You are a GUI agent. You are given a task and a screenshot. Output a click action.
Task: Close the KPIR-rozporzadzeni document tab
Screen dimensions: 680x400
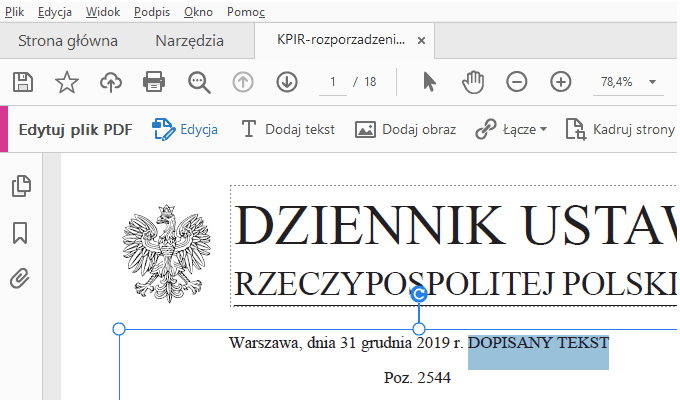tap(421, 40)
